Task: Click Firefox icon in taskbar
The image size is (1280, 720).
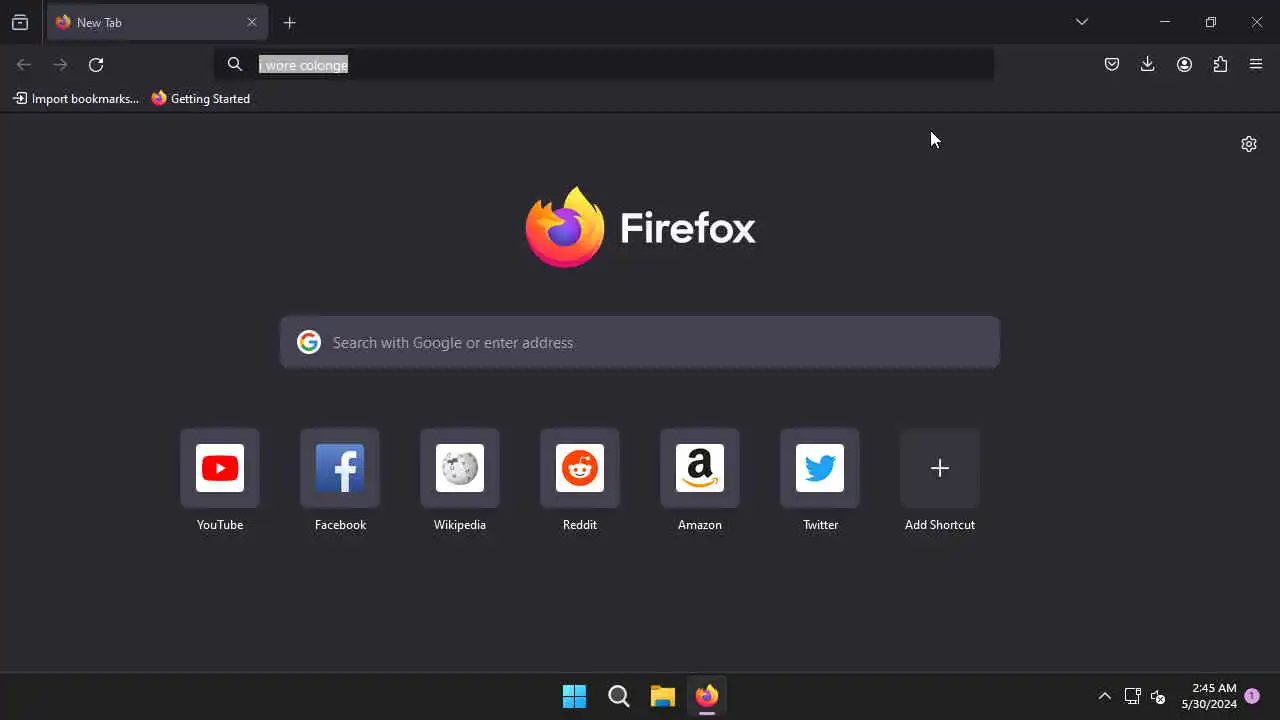Action: 707,696
